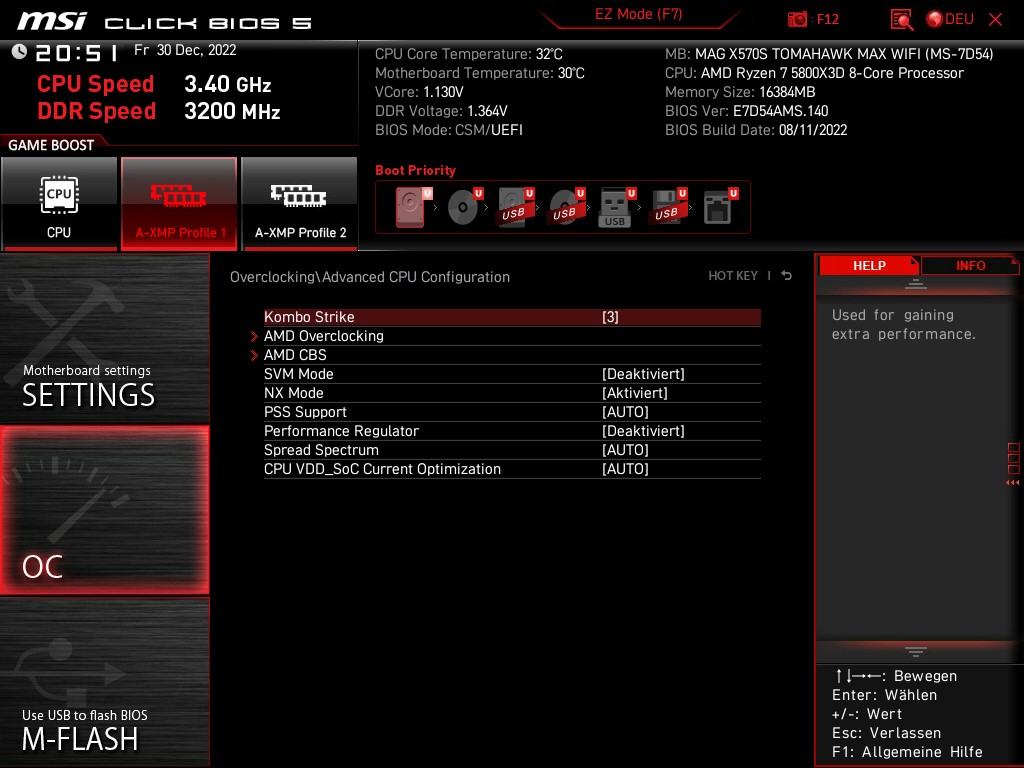Select the Performance Regulator label
This screenshot has height=768, width=1024.
341,430
